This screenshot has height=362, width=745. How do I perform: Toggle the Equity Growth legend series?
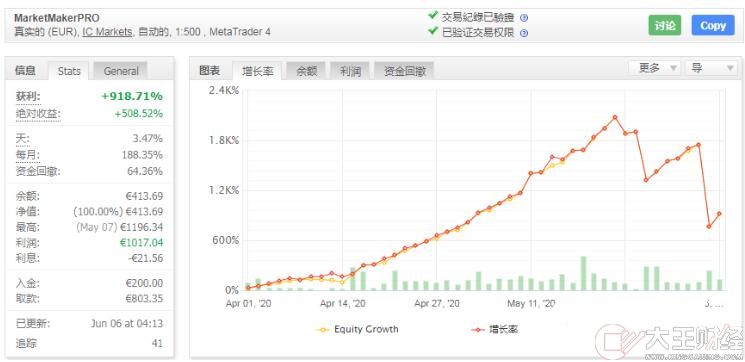tap(359, 329)
